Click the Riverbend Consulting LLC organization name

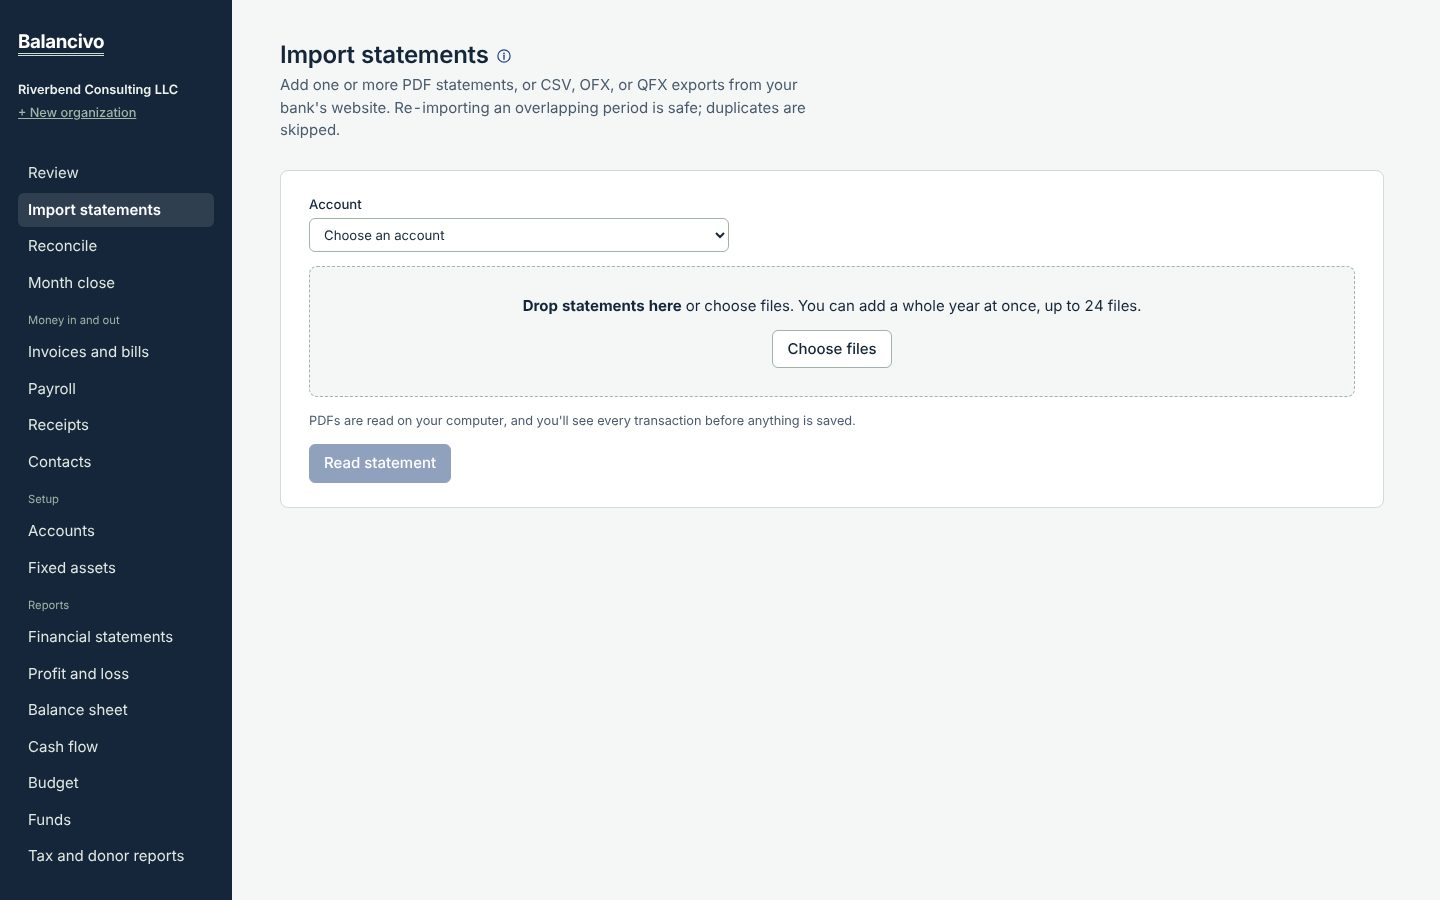(98, 89)
